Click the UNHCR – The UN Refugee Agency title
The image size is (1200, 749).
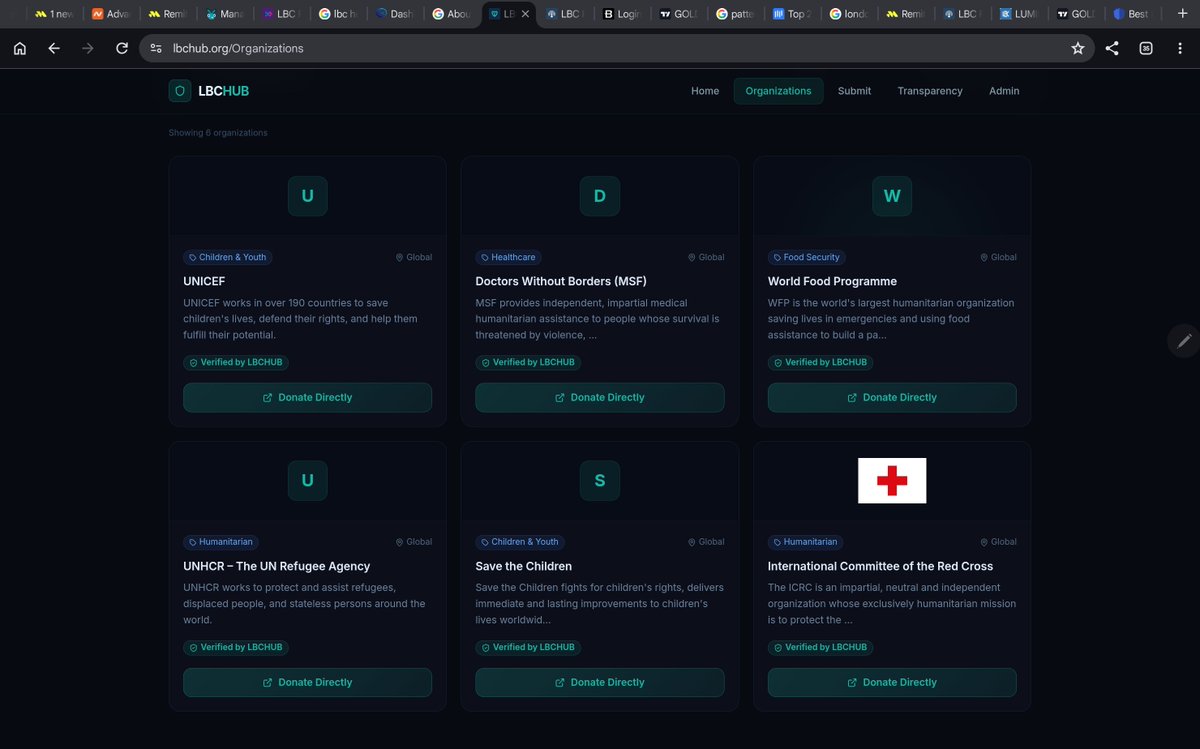tap(277, 566)
